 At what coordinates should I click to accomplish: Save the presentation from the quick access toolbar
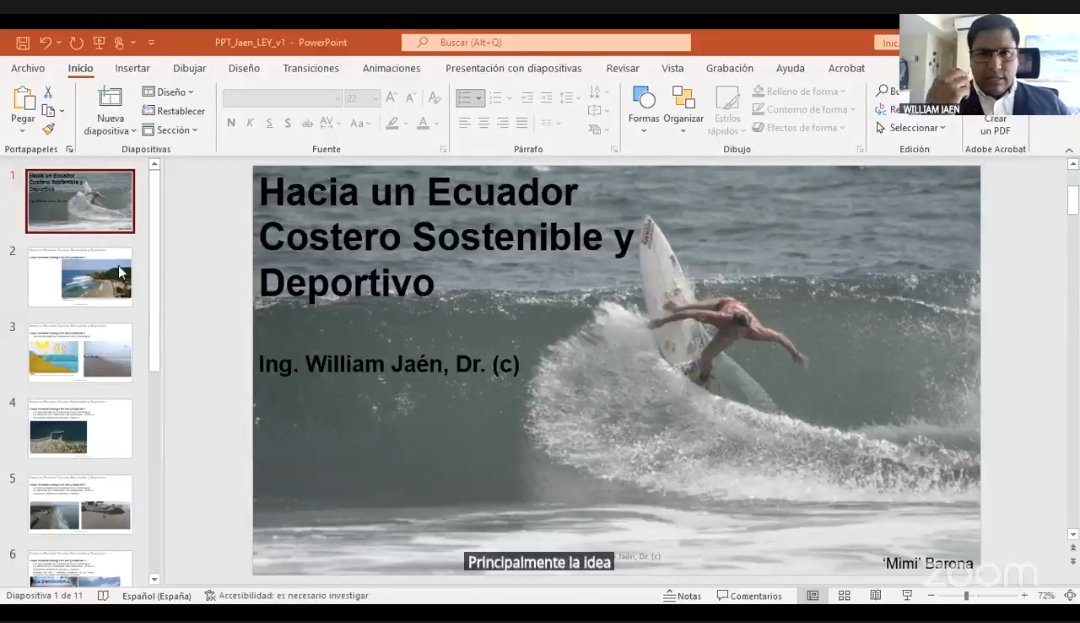(23, 43)
